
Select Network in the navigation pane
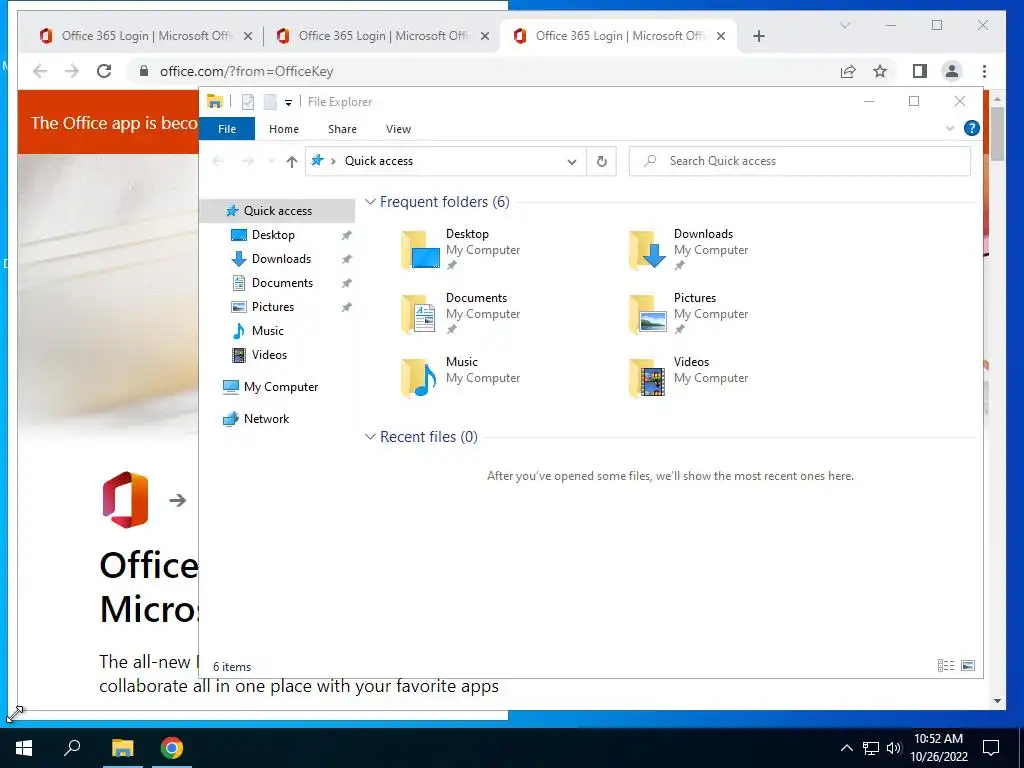coord(266,419)
